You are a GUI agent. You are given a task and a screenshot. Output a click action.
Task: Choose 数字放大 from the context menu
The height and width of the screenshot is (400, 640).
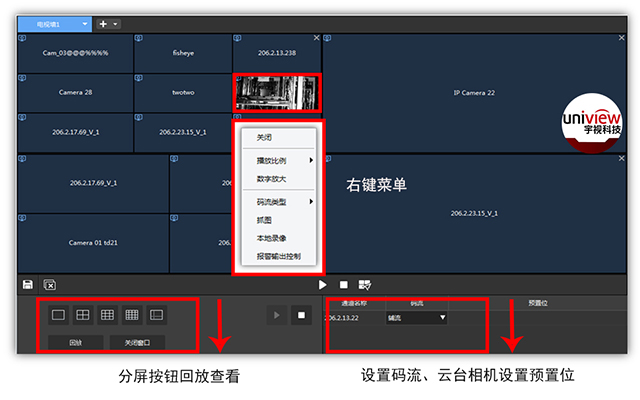271,179
